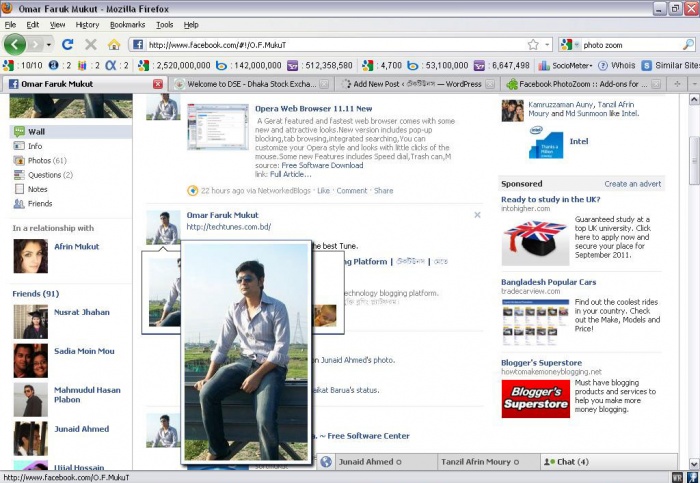
Task: Open the Ready to study in the UK ad
Action: (550, 199)
